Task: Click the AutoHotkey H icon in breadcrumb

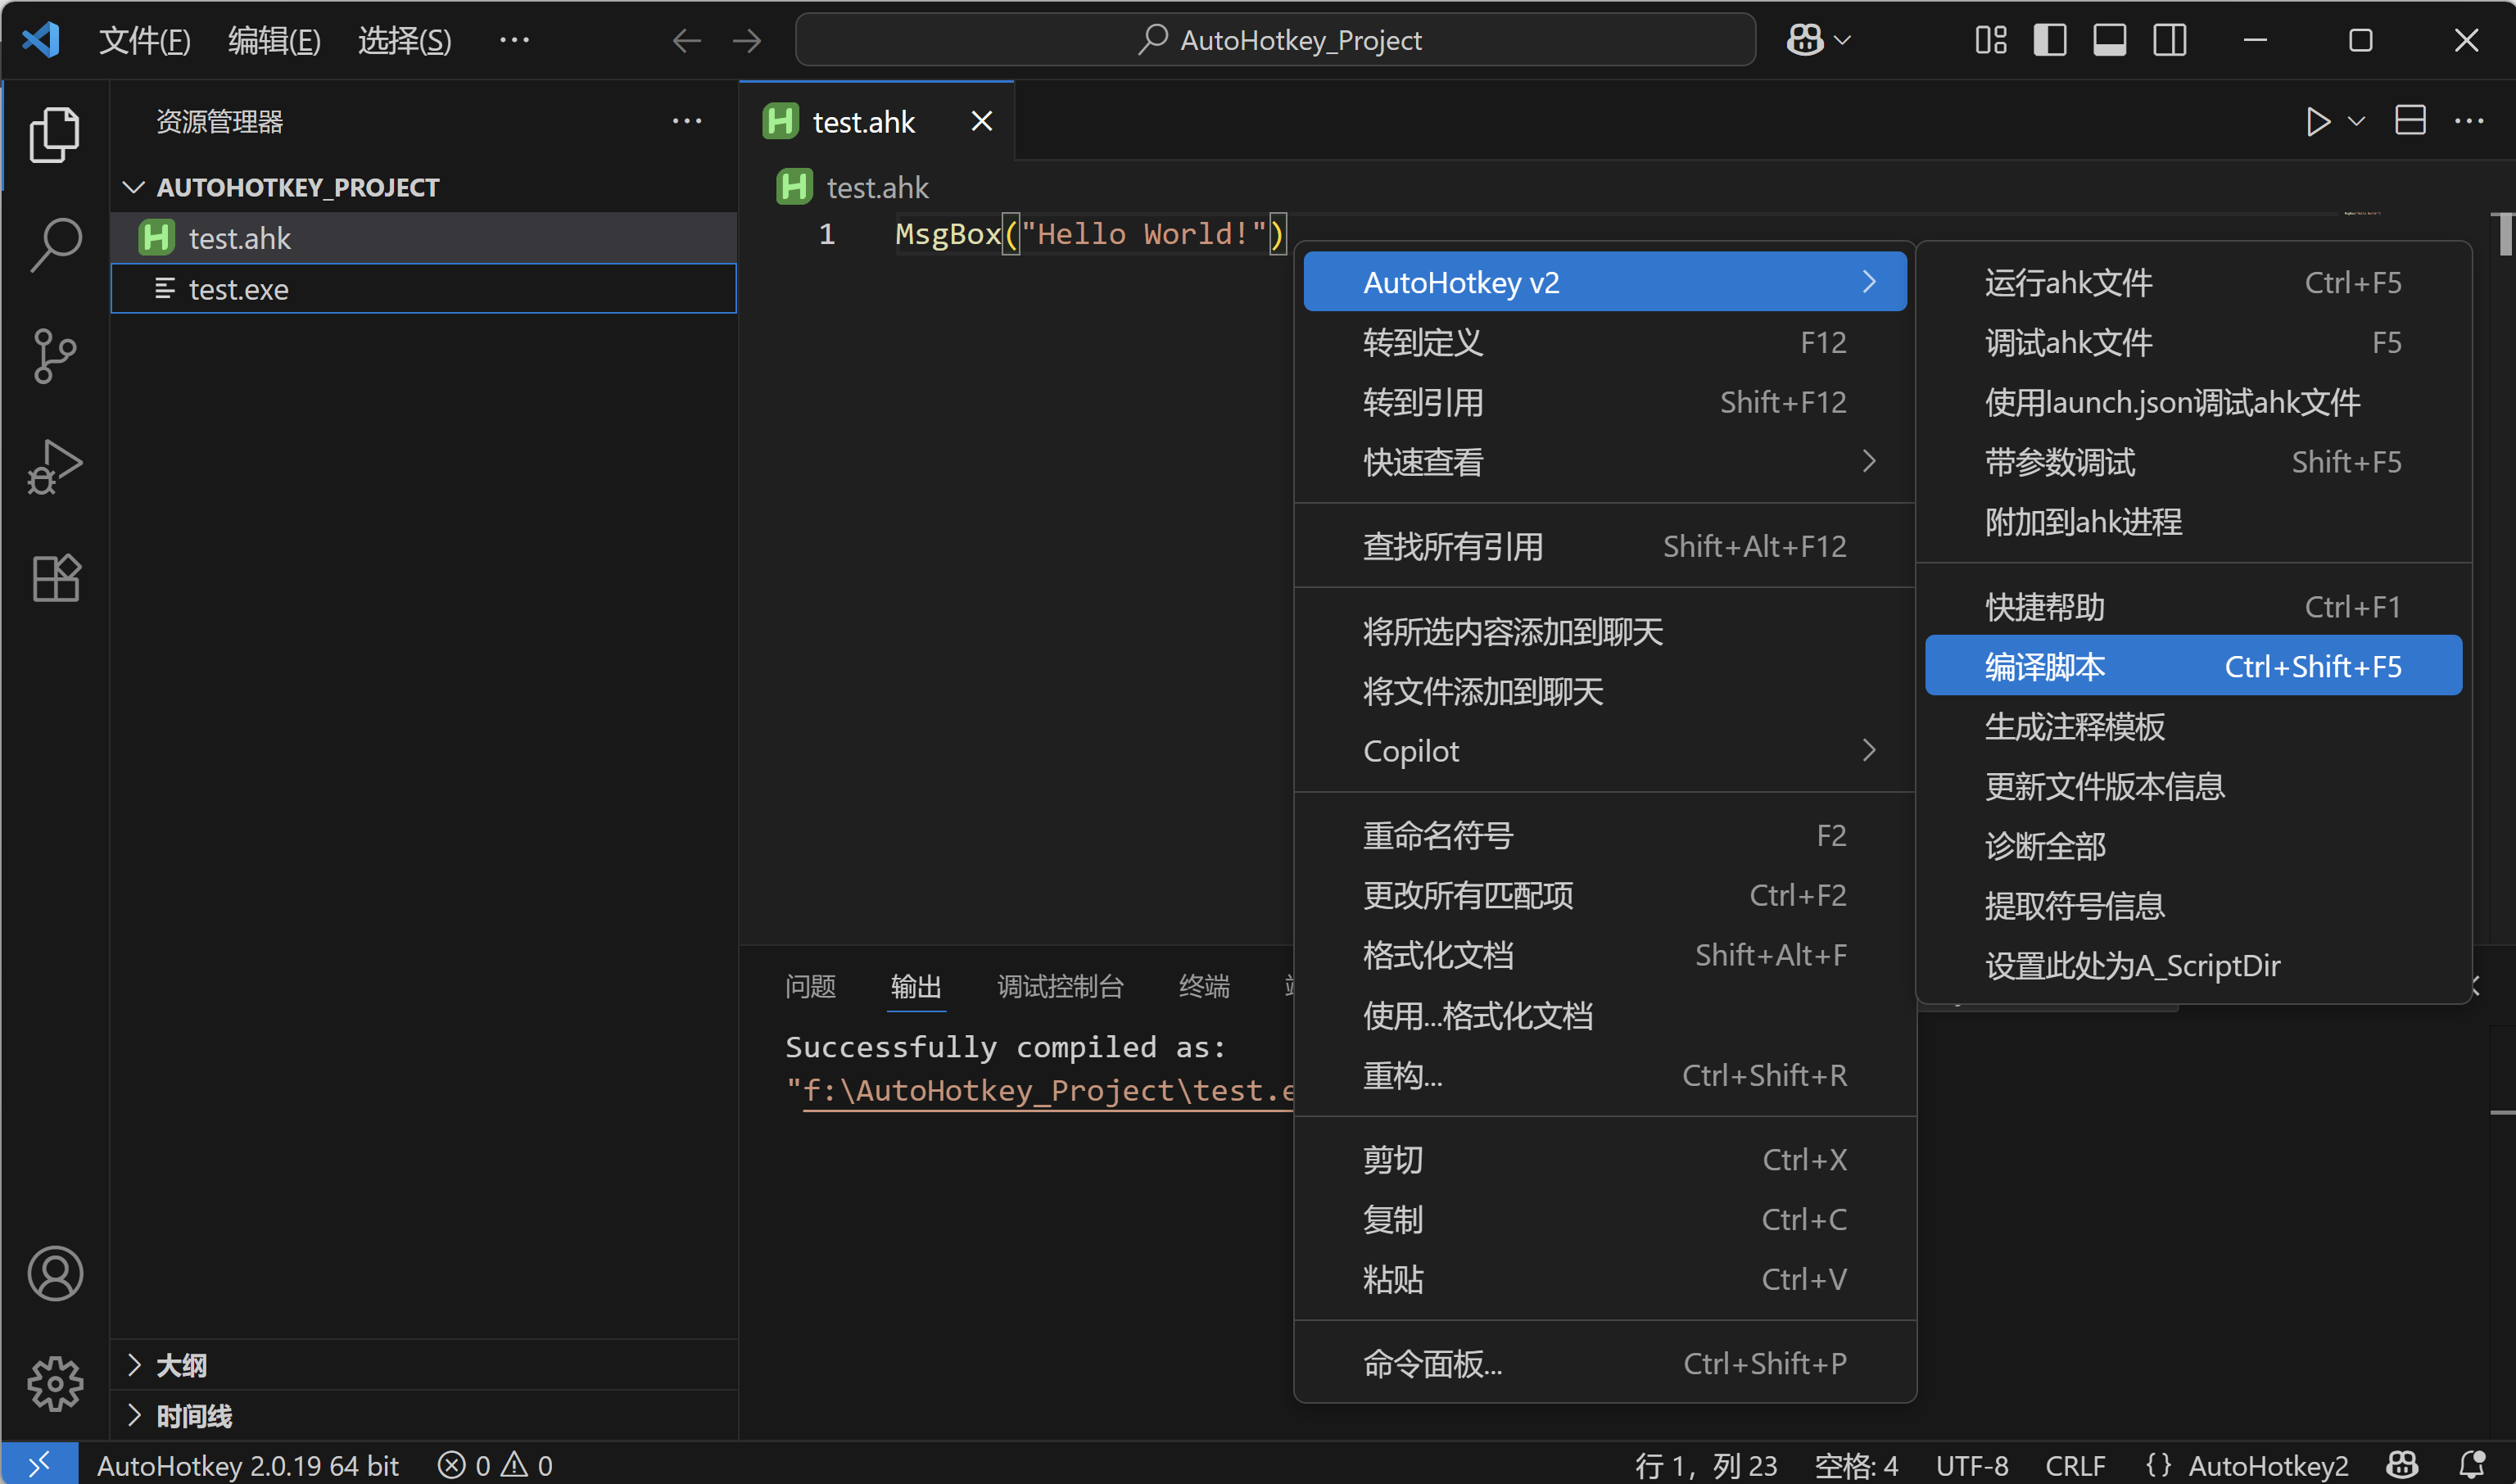Action: click(794, 187)
